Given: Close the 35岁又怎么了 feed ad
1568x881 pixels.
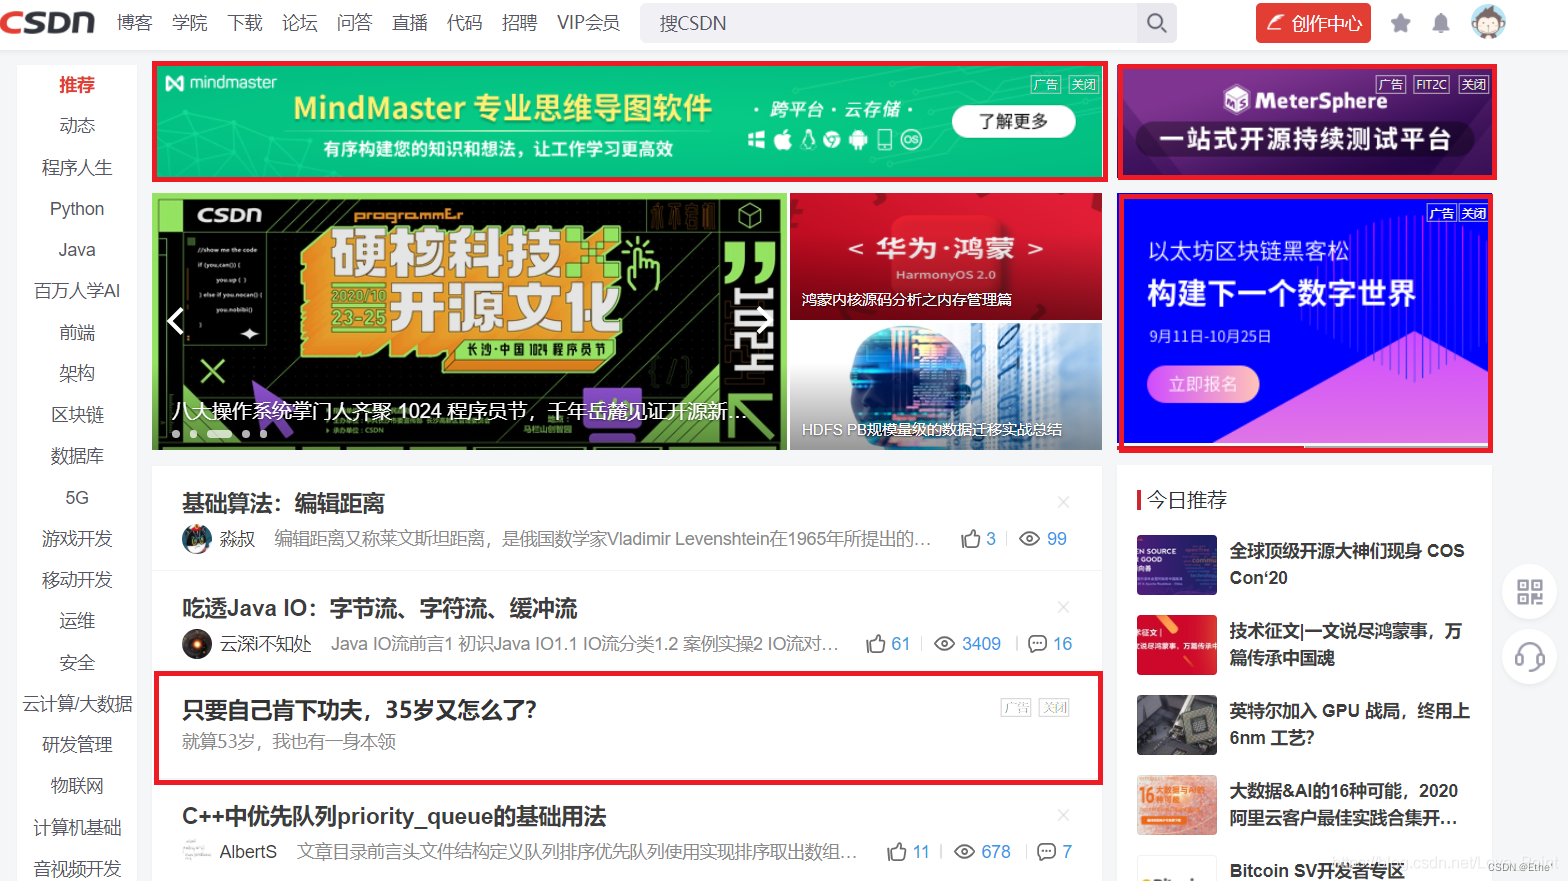Looking at the screenshot, I should point(1054,707).
